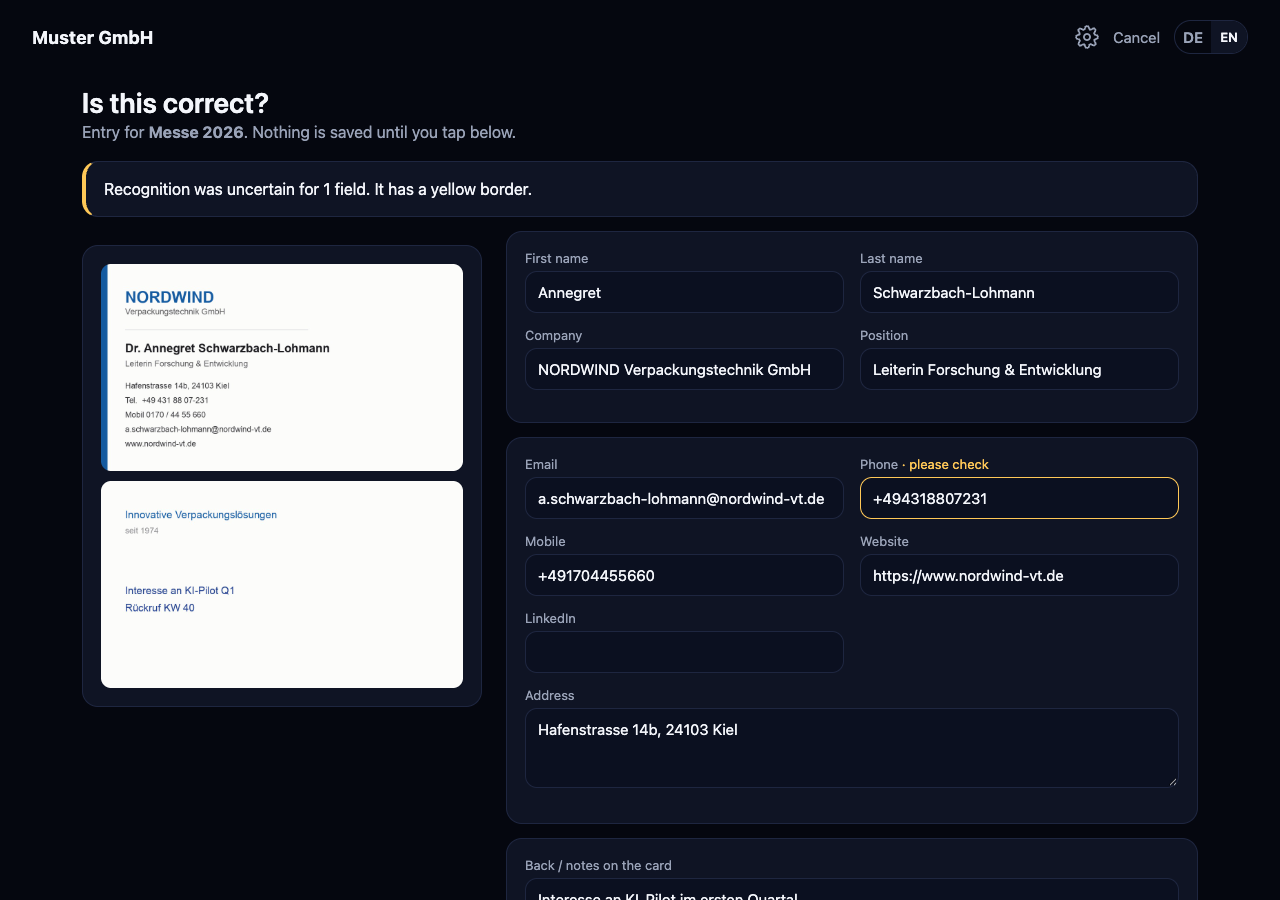Grab the Address textarea resize handle
Image resolution: width=1280 pixels, height=900 pixels.
[1171, 780]
